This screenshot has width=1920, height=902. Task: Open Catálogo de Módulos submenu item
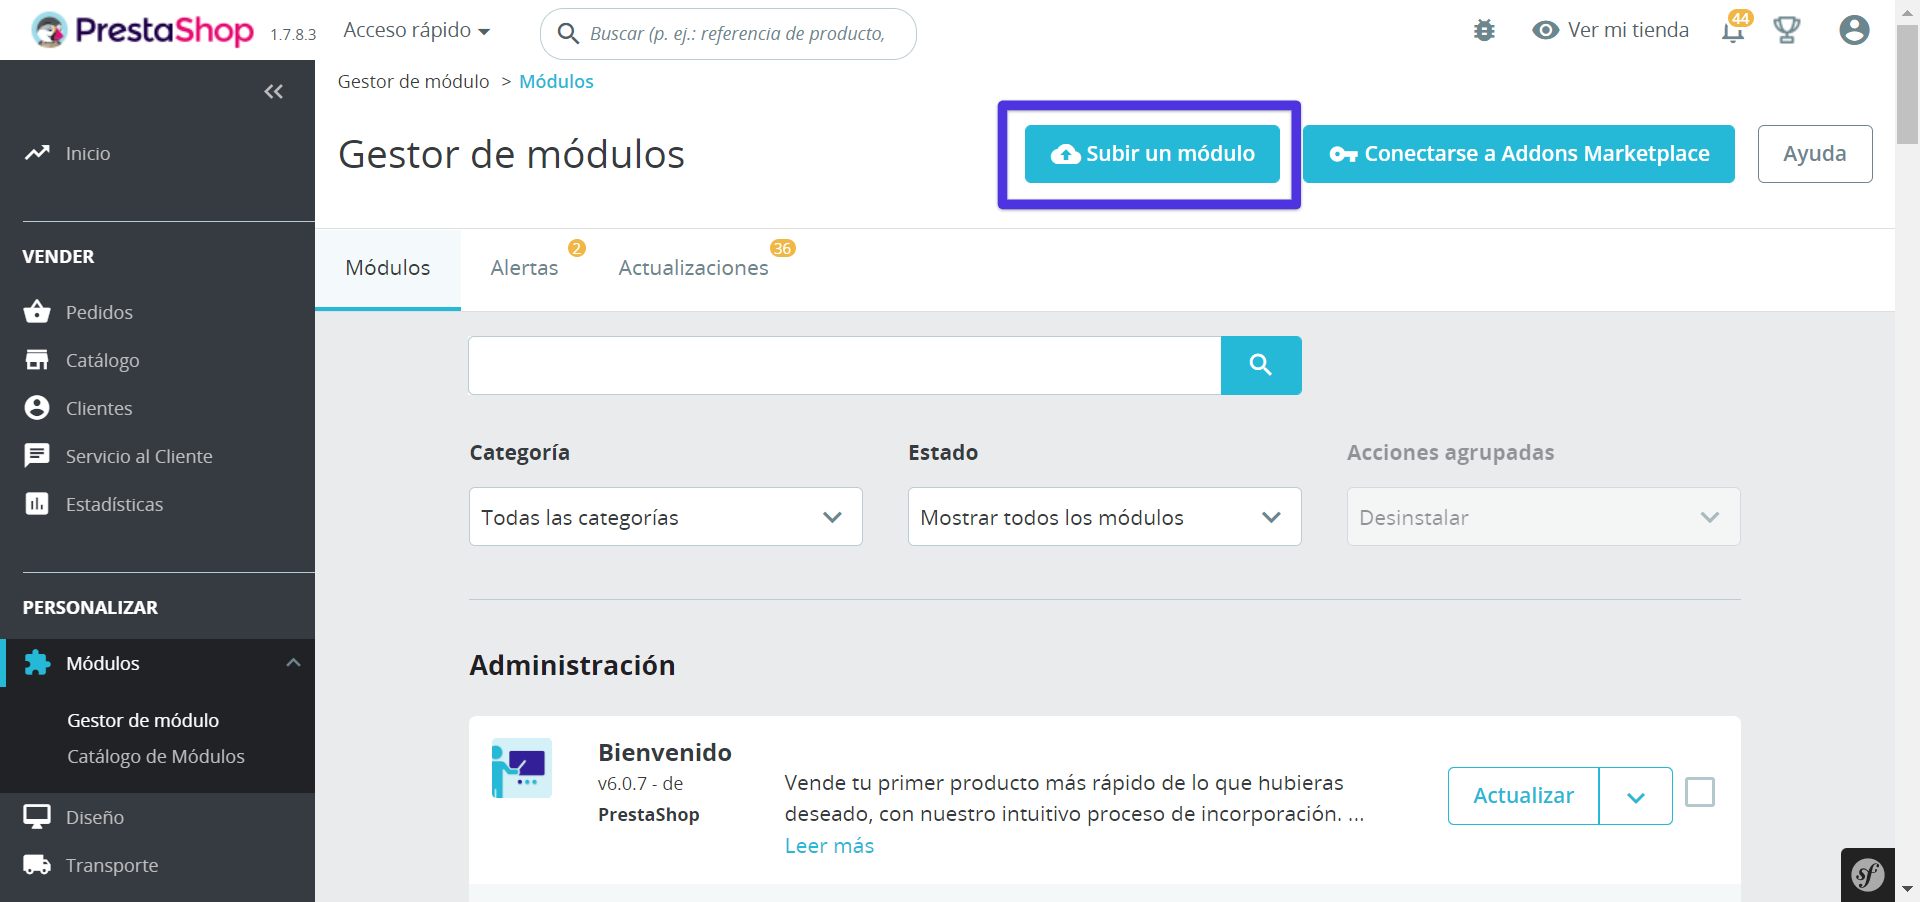coord(156,756)
